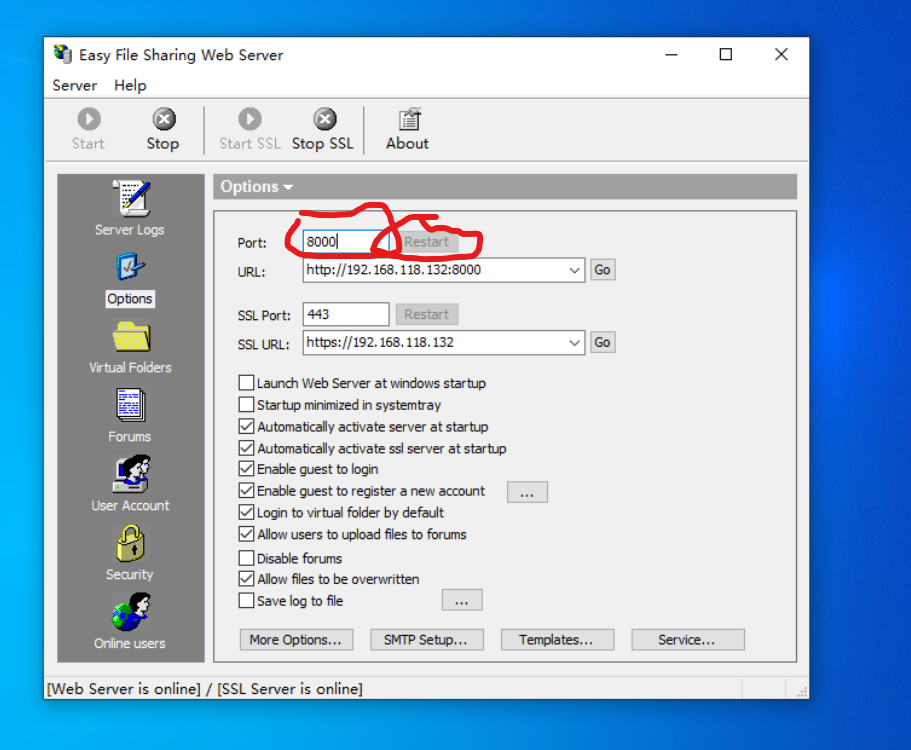Enable Save log to file
The height and width of the screenshot is (750, 911).
pos(246,601)
